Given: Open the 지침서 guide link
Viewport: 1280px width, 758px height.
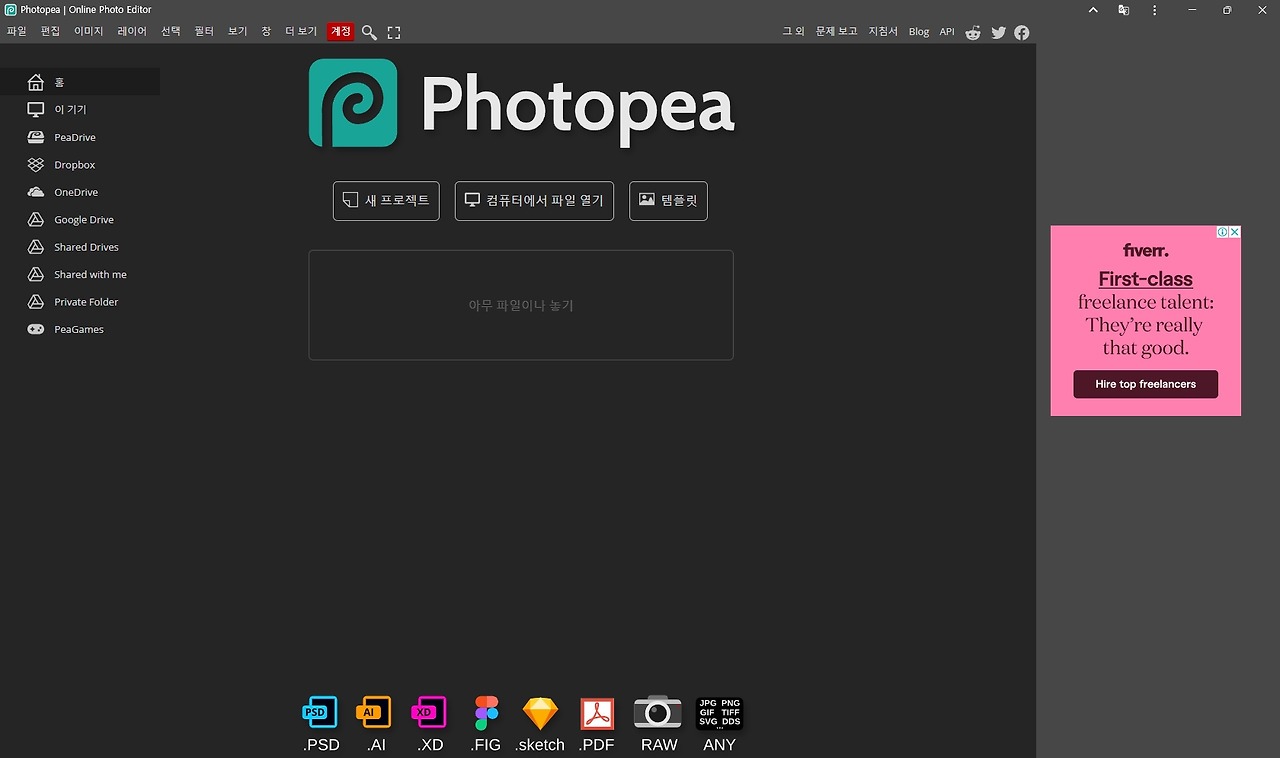Looking at the screenshot, I should [883, 32].
